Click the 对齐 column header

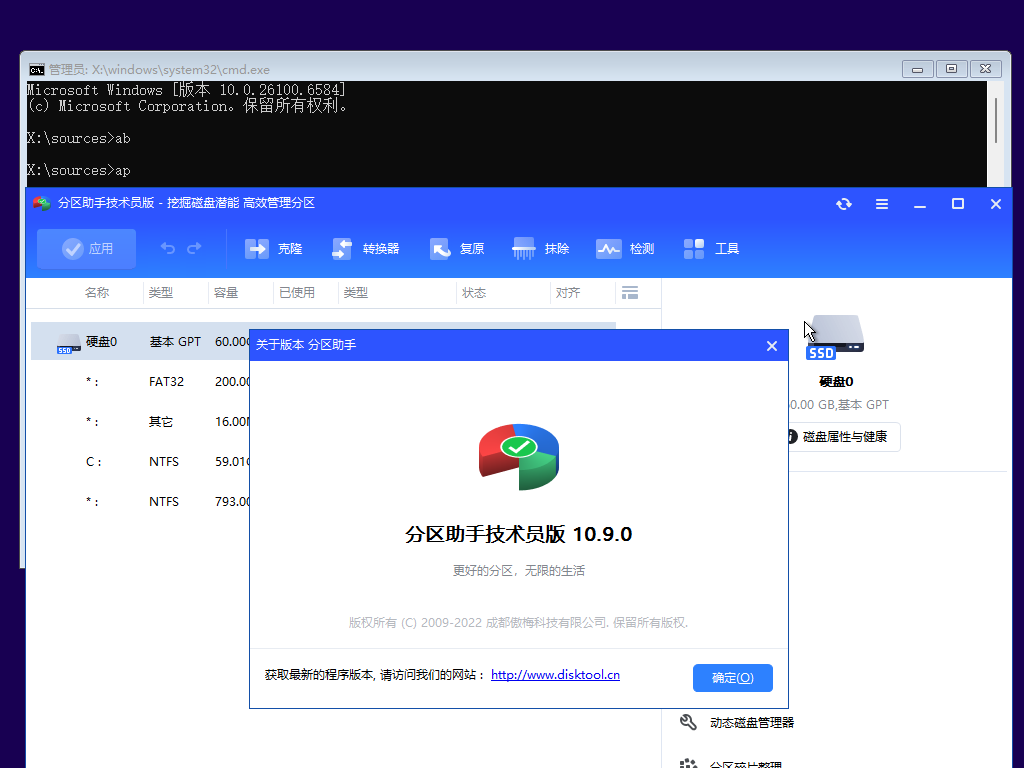tap(568, 293)
